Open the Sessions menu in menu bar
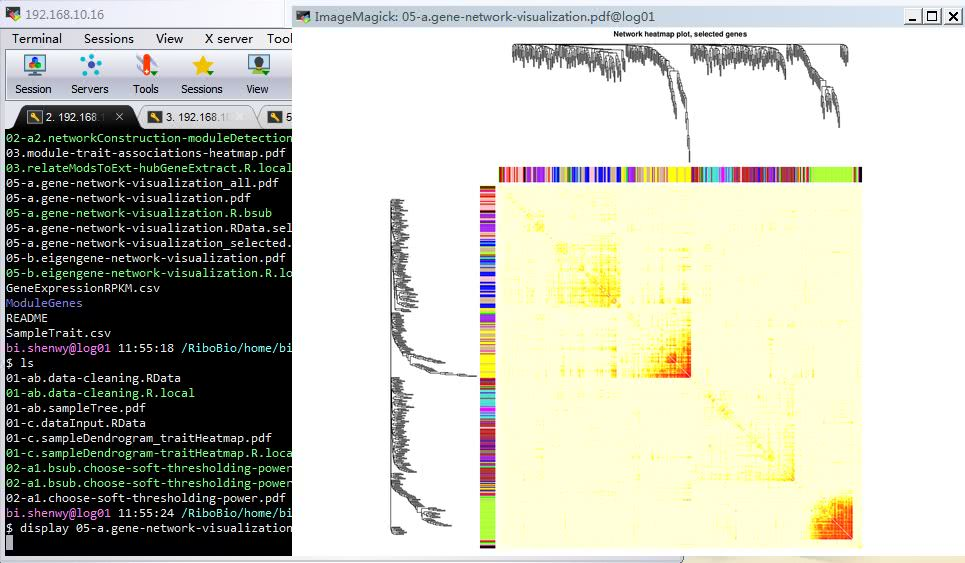Image resolution: width=965 pixels, height=563 pixels. tap(108, 38)
